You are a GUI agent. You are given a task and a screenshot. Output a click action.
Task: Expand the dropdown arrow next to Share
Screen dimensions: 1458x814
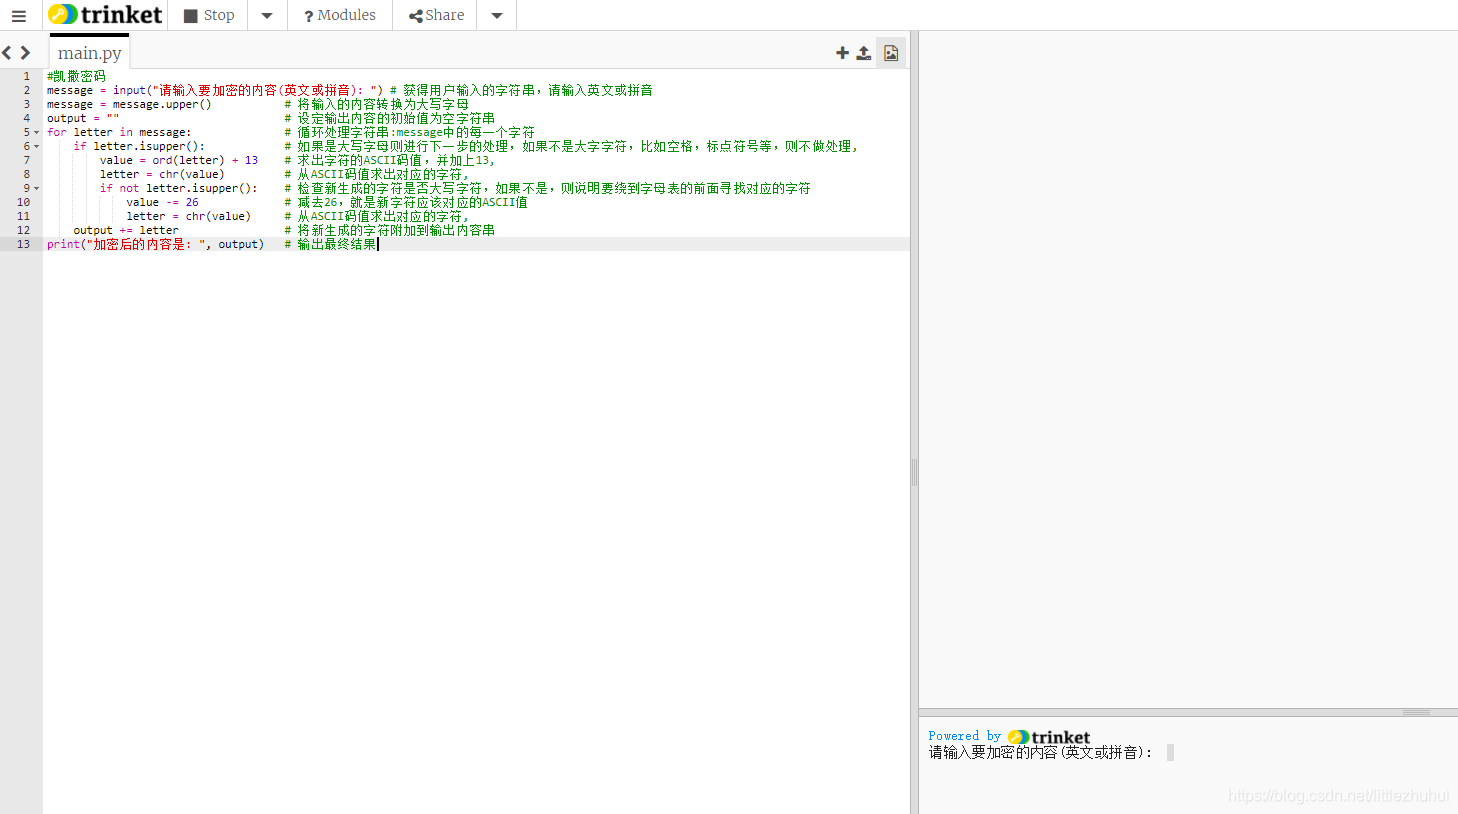click(x=497, y=15)
